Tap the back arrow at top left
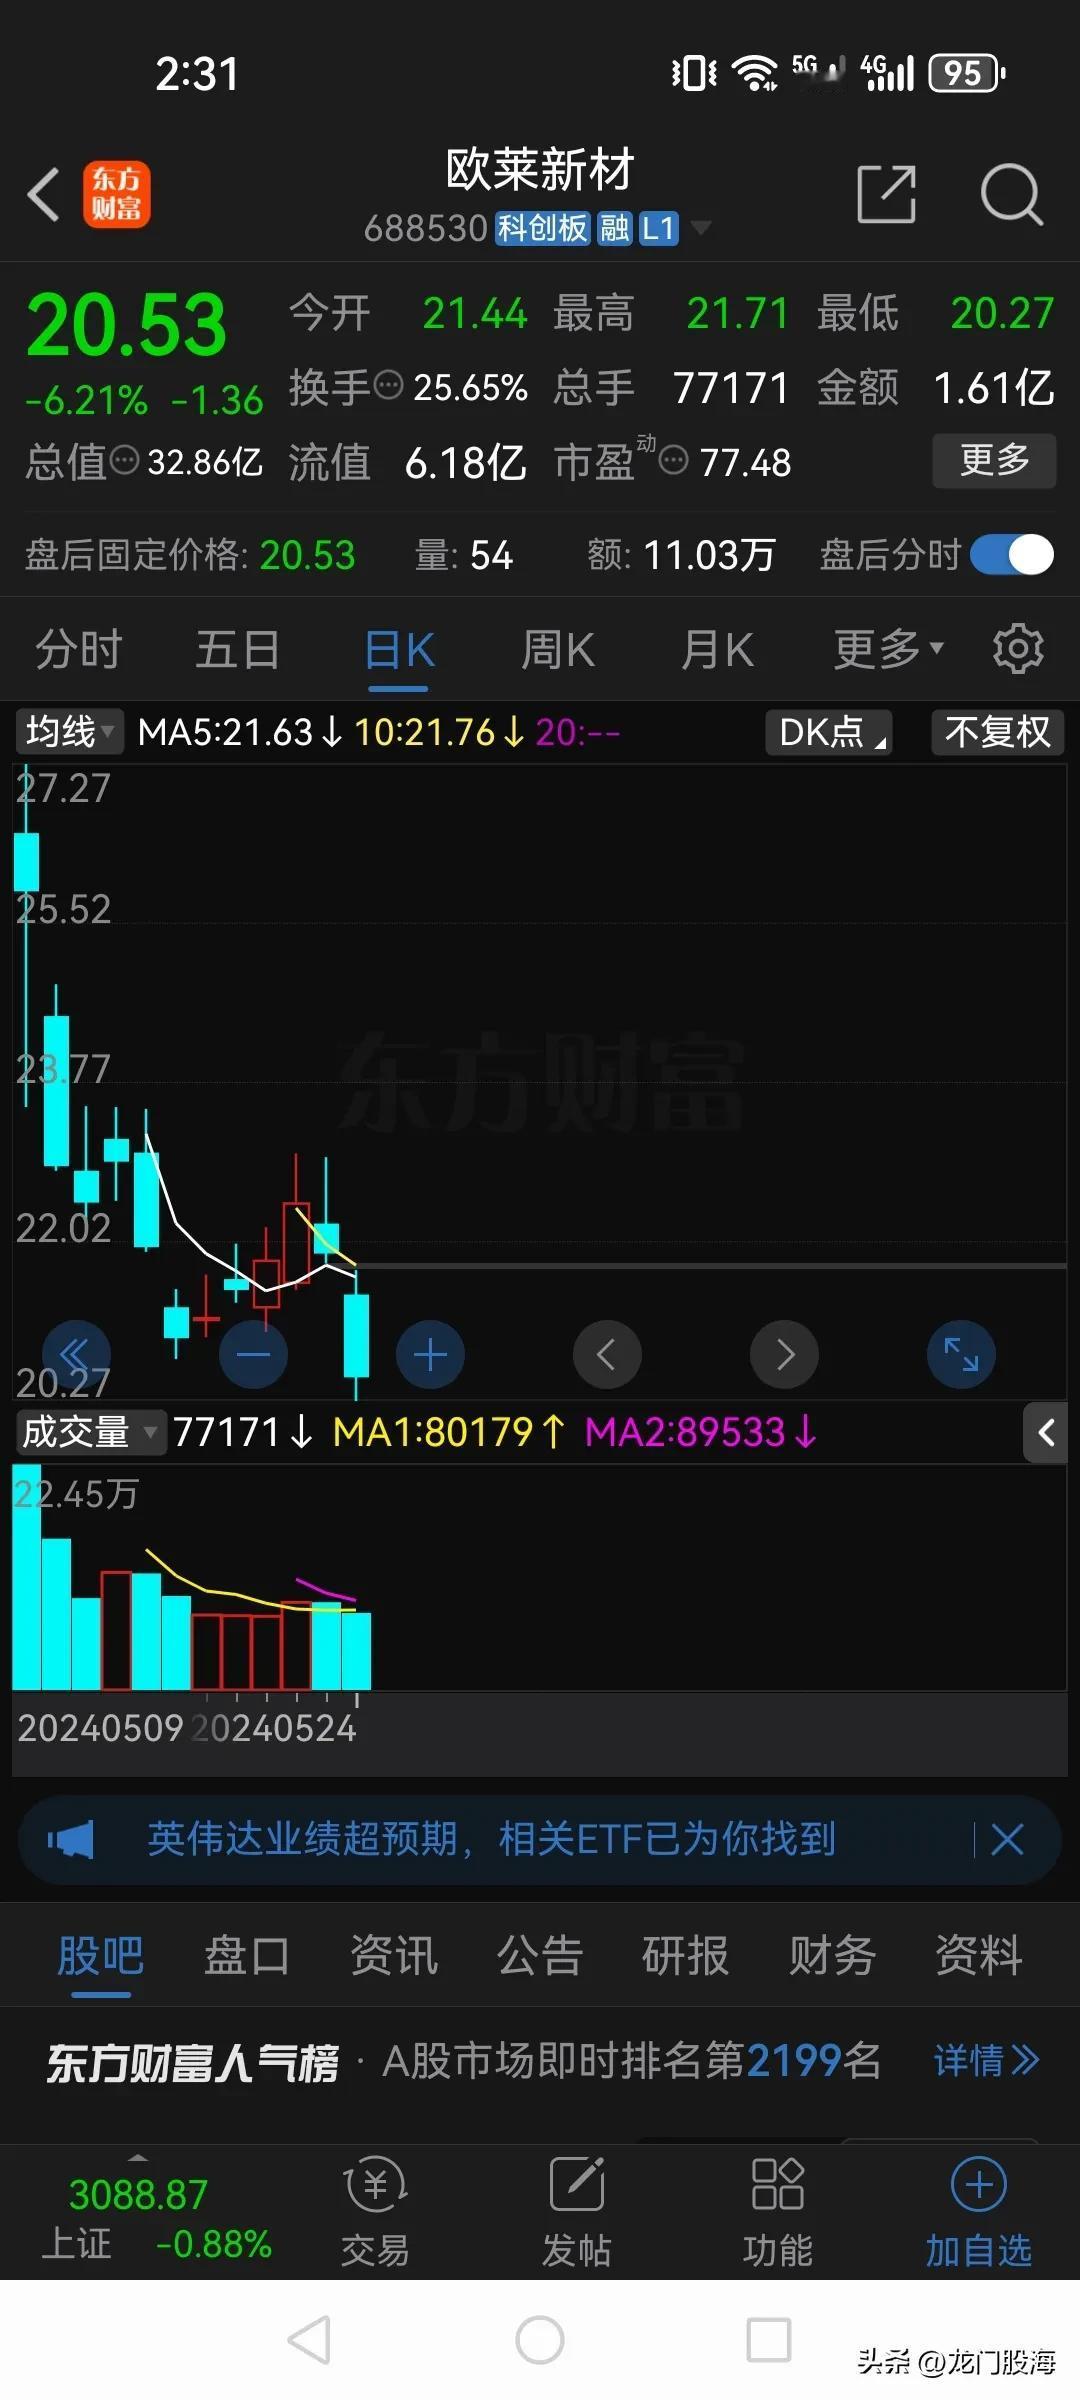1080x2400 pixels. tap(44, 194)
